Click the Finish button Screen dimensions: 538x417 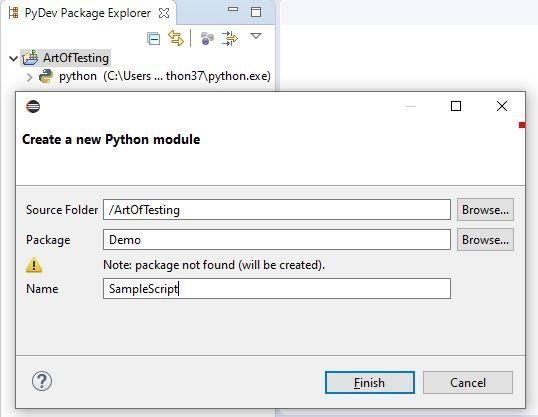[x=370, y=382]
